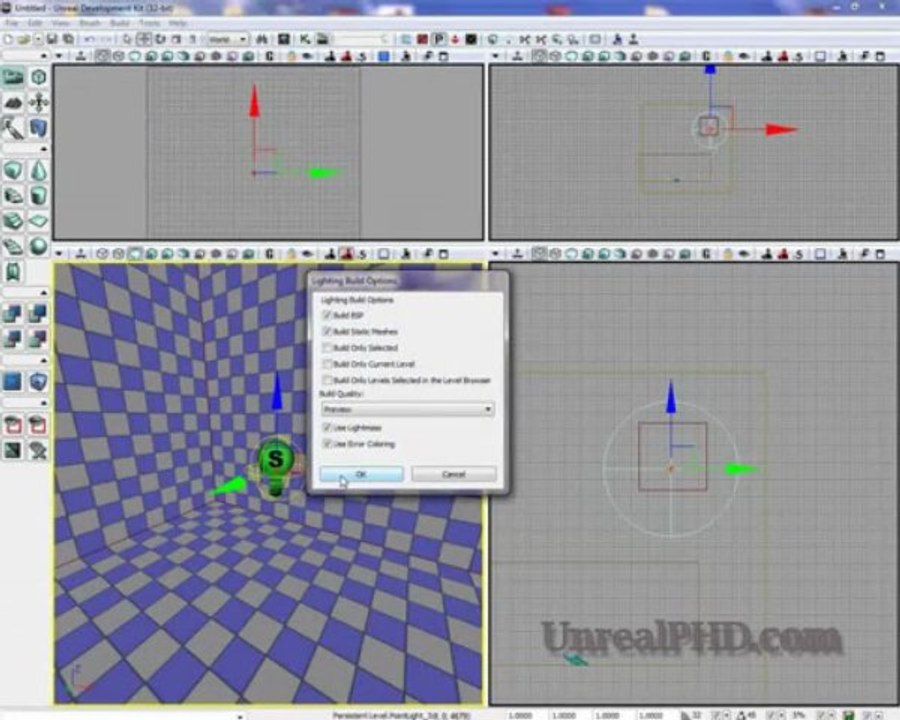The image size is (900, 720).
Task: Click the Add Volume icon
Action: [38, 381]
